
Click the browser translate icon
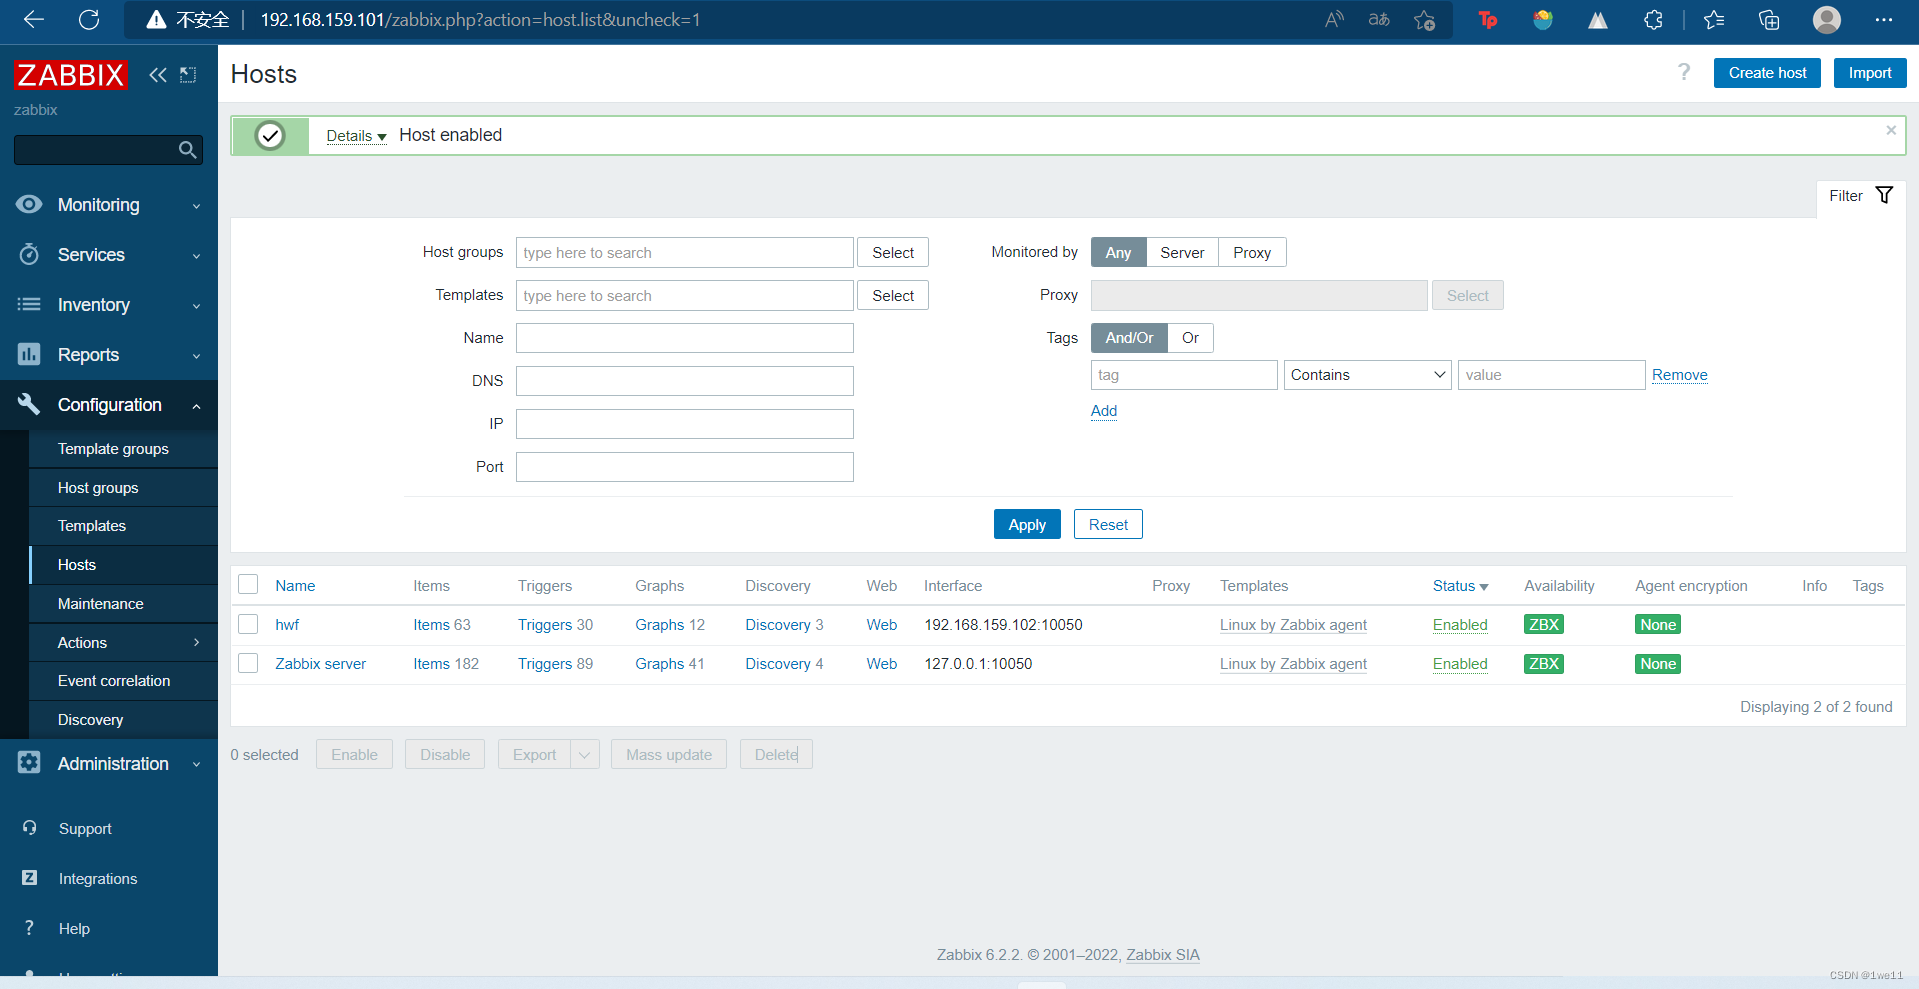click(x=1379, y=20)
